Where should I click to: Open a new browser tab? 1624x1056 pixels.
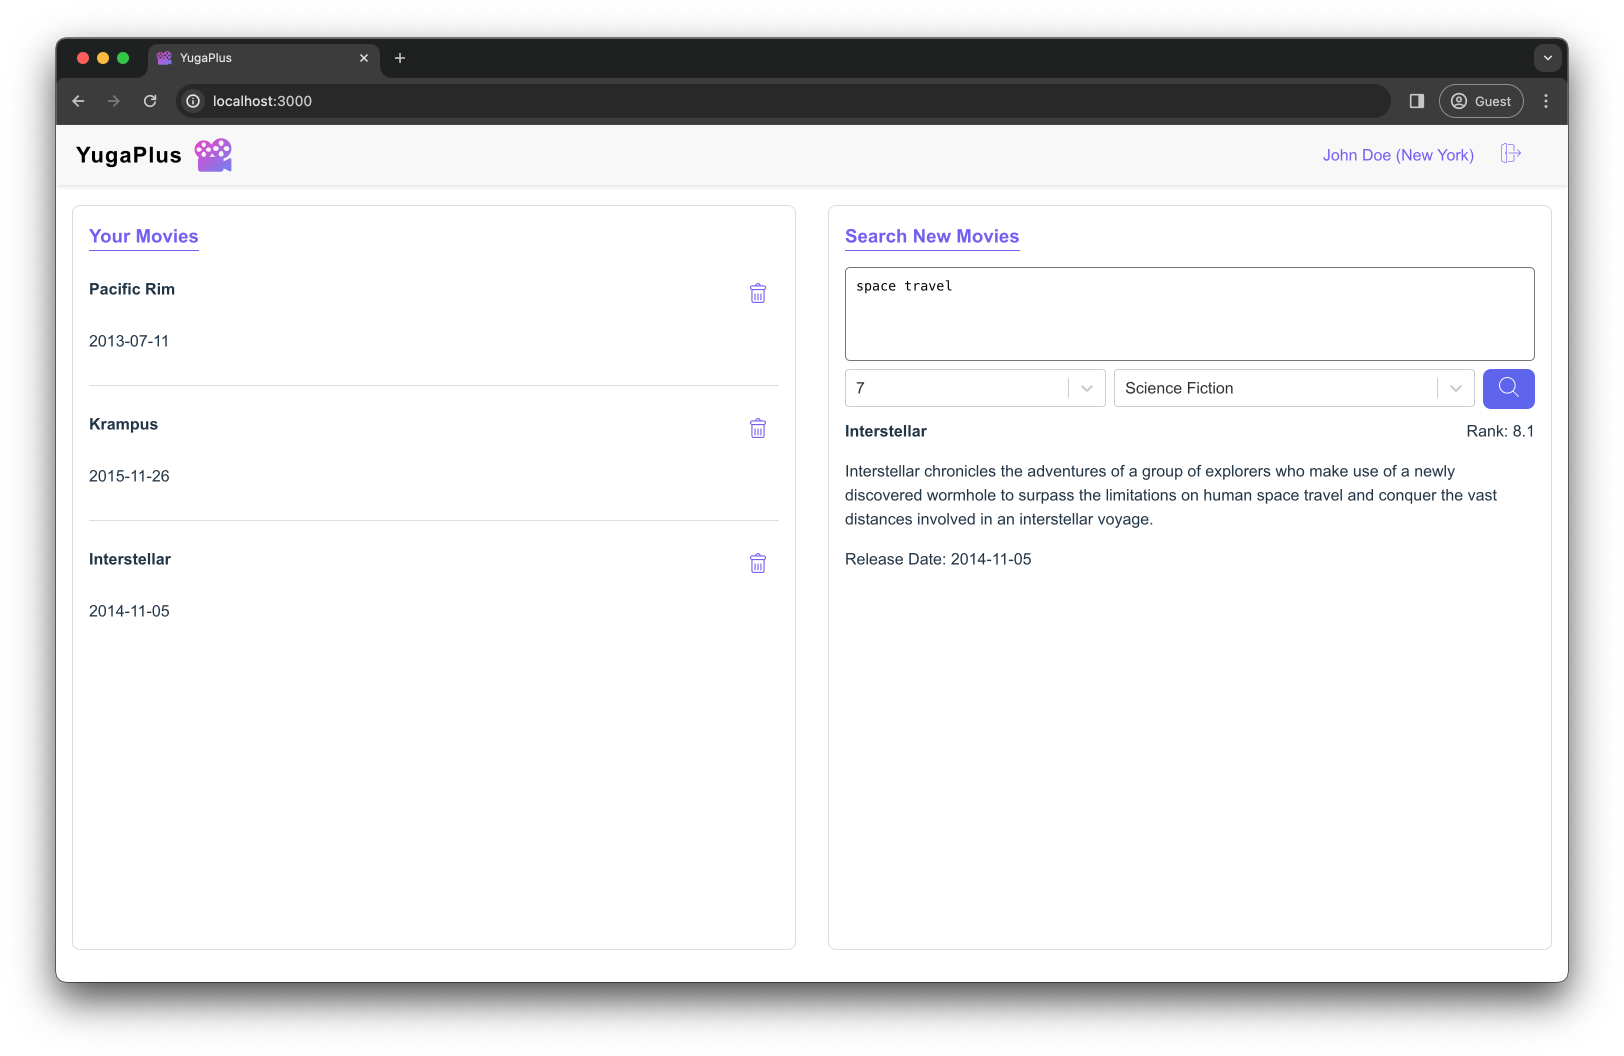[x=400, y=58]
